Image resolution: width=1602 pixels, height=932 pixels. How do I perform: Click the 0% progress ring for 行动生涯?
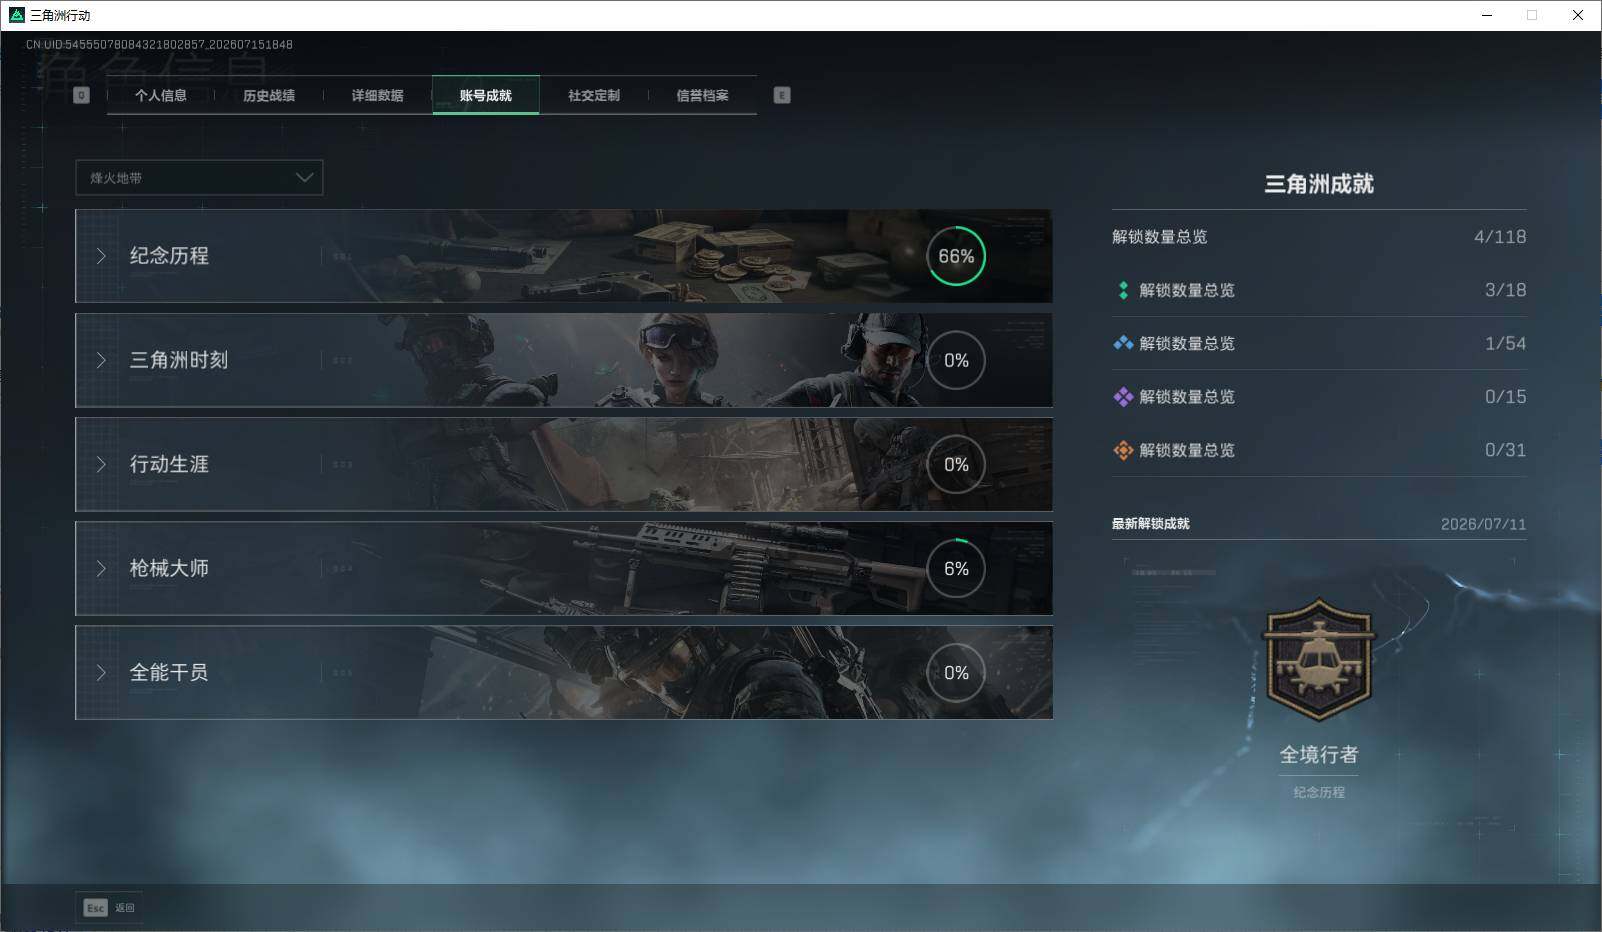[x=956, y=464]
